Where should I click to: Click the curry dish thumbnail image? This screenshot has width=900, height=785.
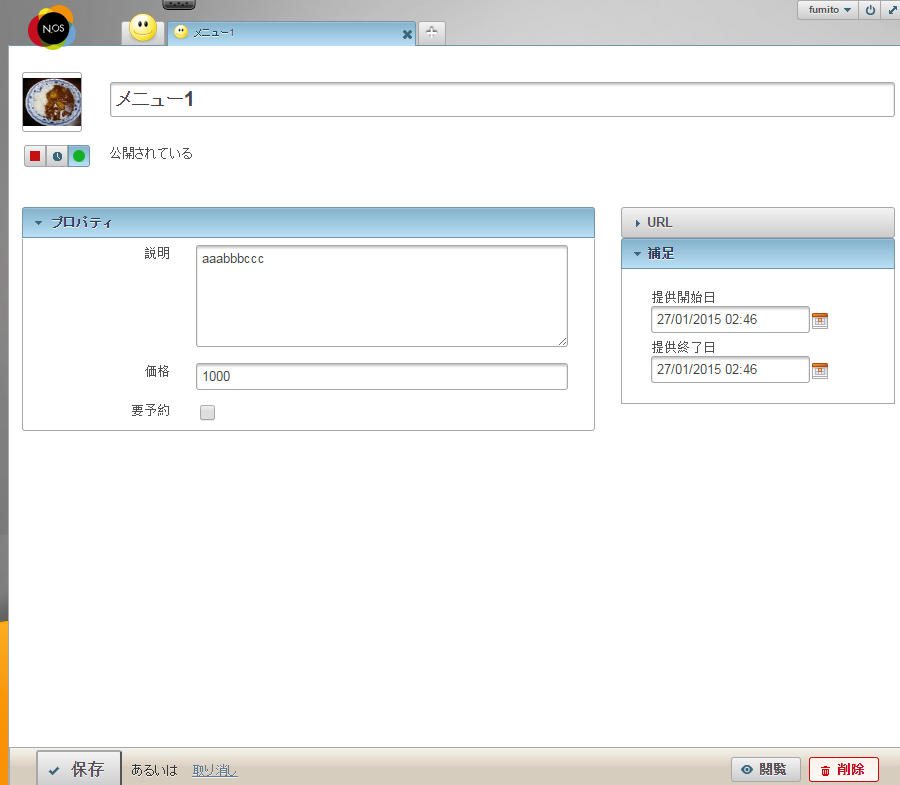[52, 102]
